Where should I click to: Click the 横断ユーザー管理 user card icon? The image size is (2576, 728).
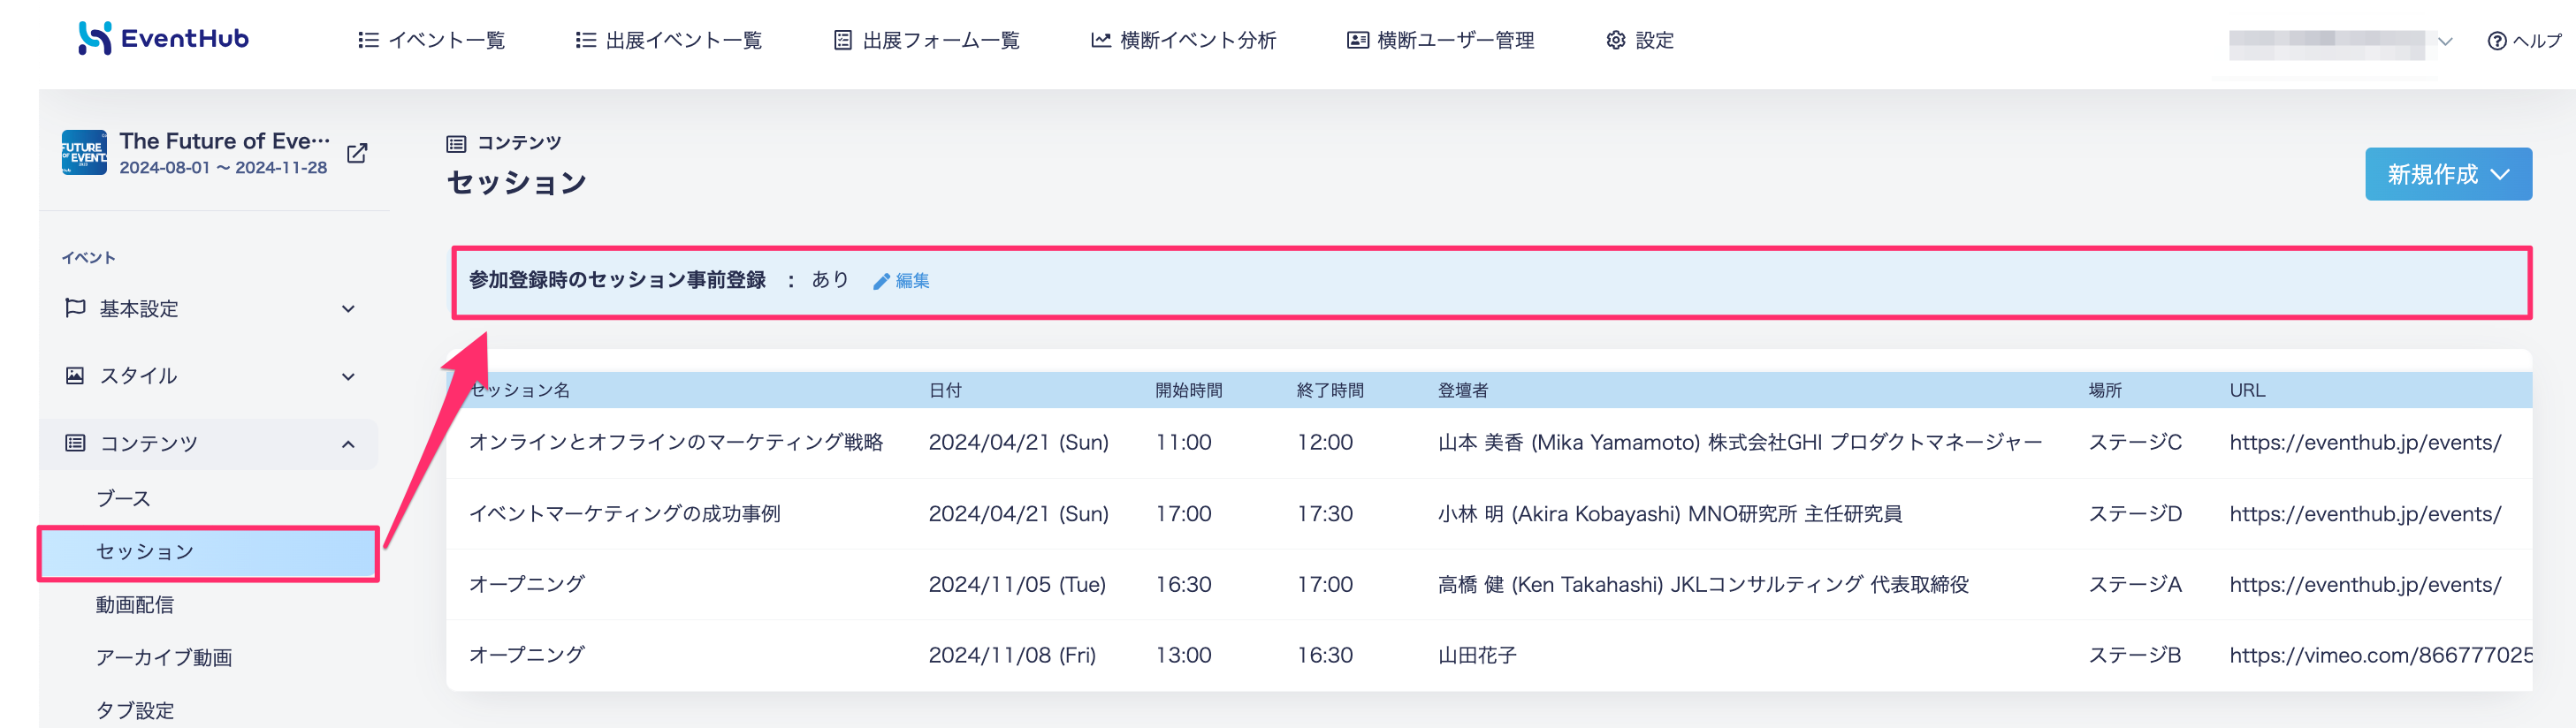pyautogui.click(x=1357, y=40)
